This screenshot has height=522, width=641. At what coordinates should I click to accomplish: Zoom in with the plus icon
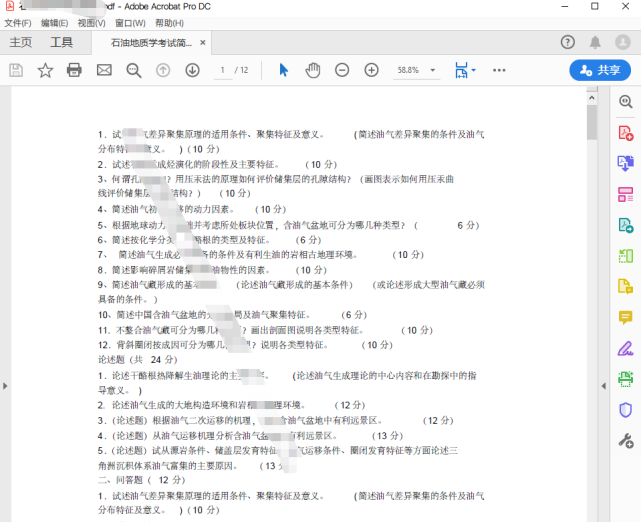[x=371, y=70]
